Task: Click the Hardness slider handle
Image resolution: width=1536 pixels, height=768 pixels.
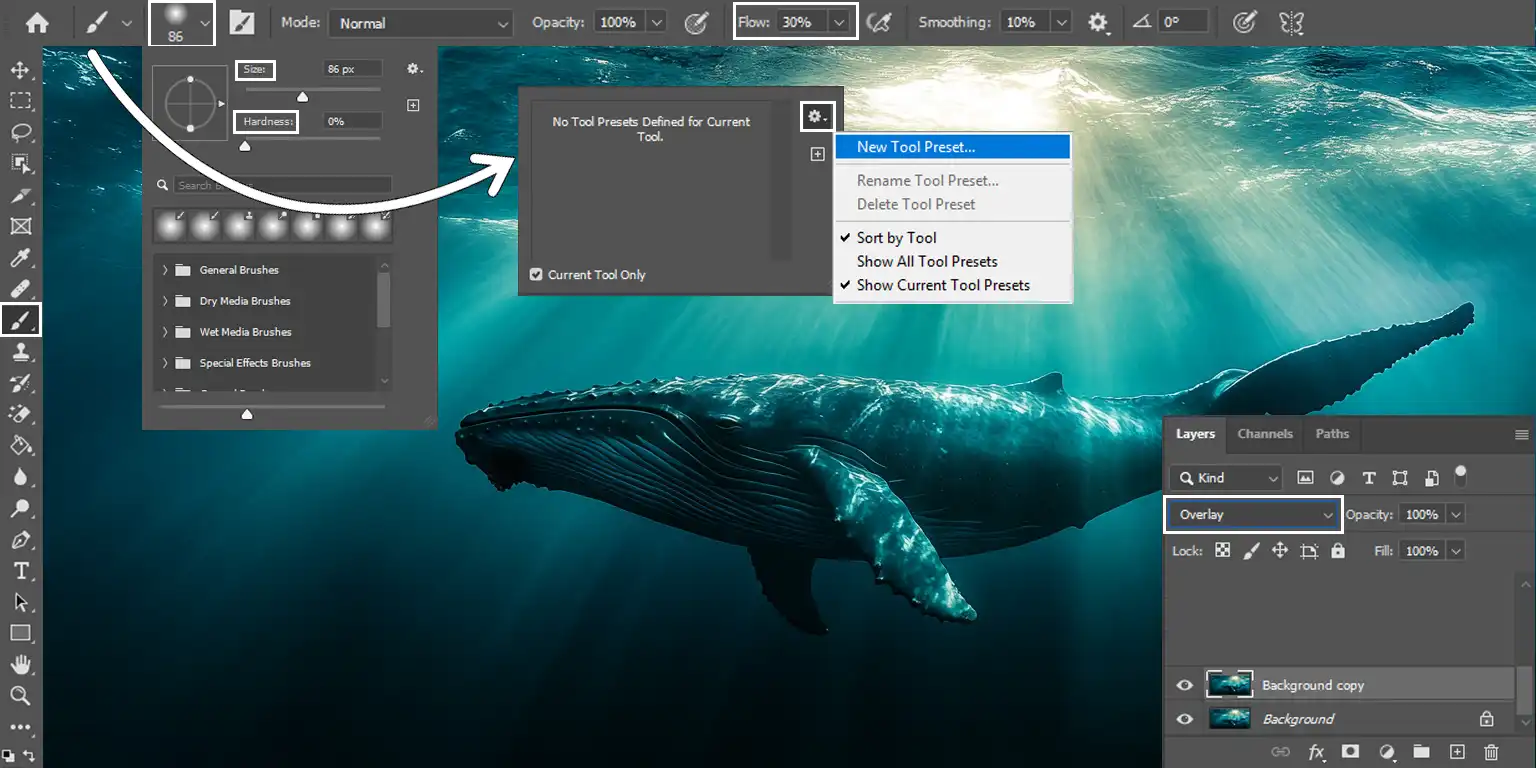Action: [245, 145]
